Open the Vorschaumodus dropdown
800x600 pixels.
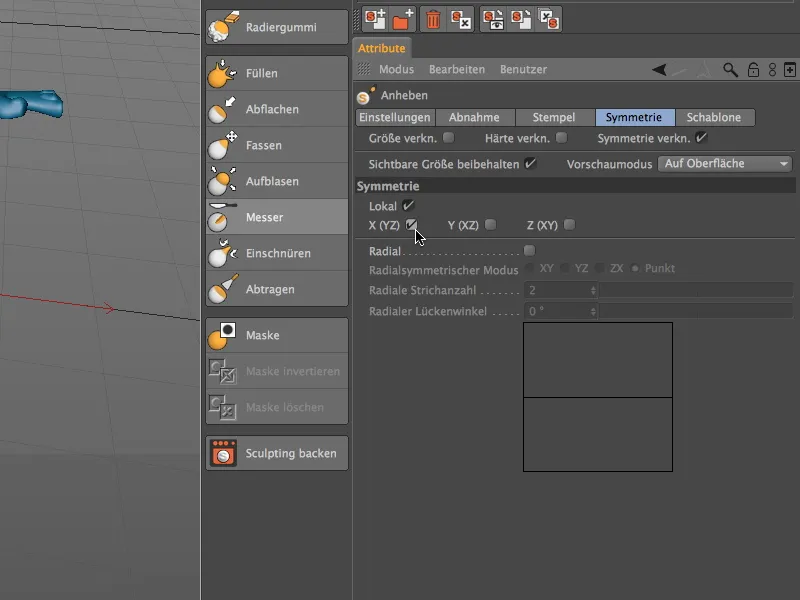725,164
